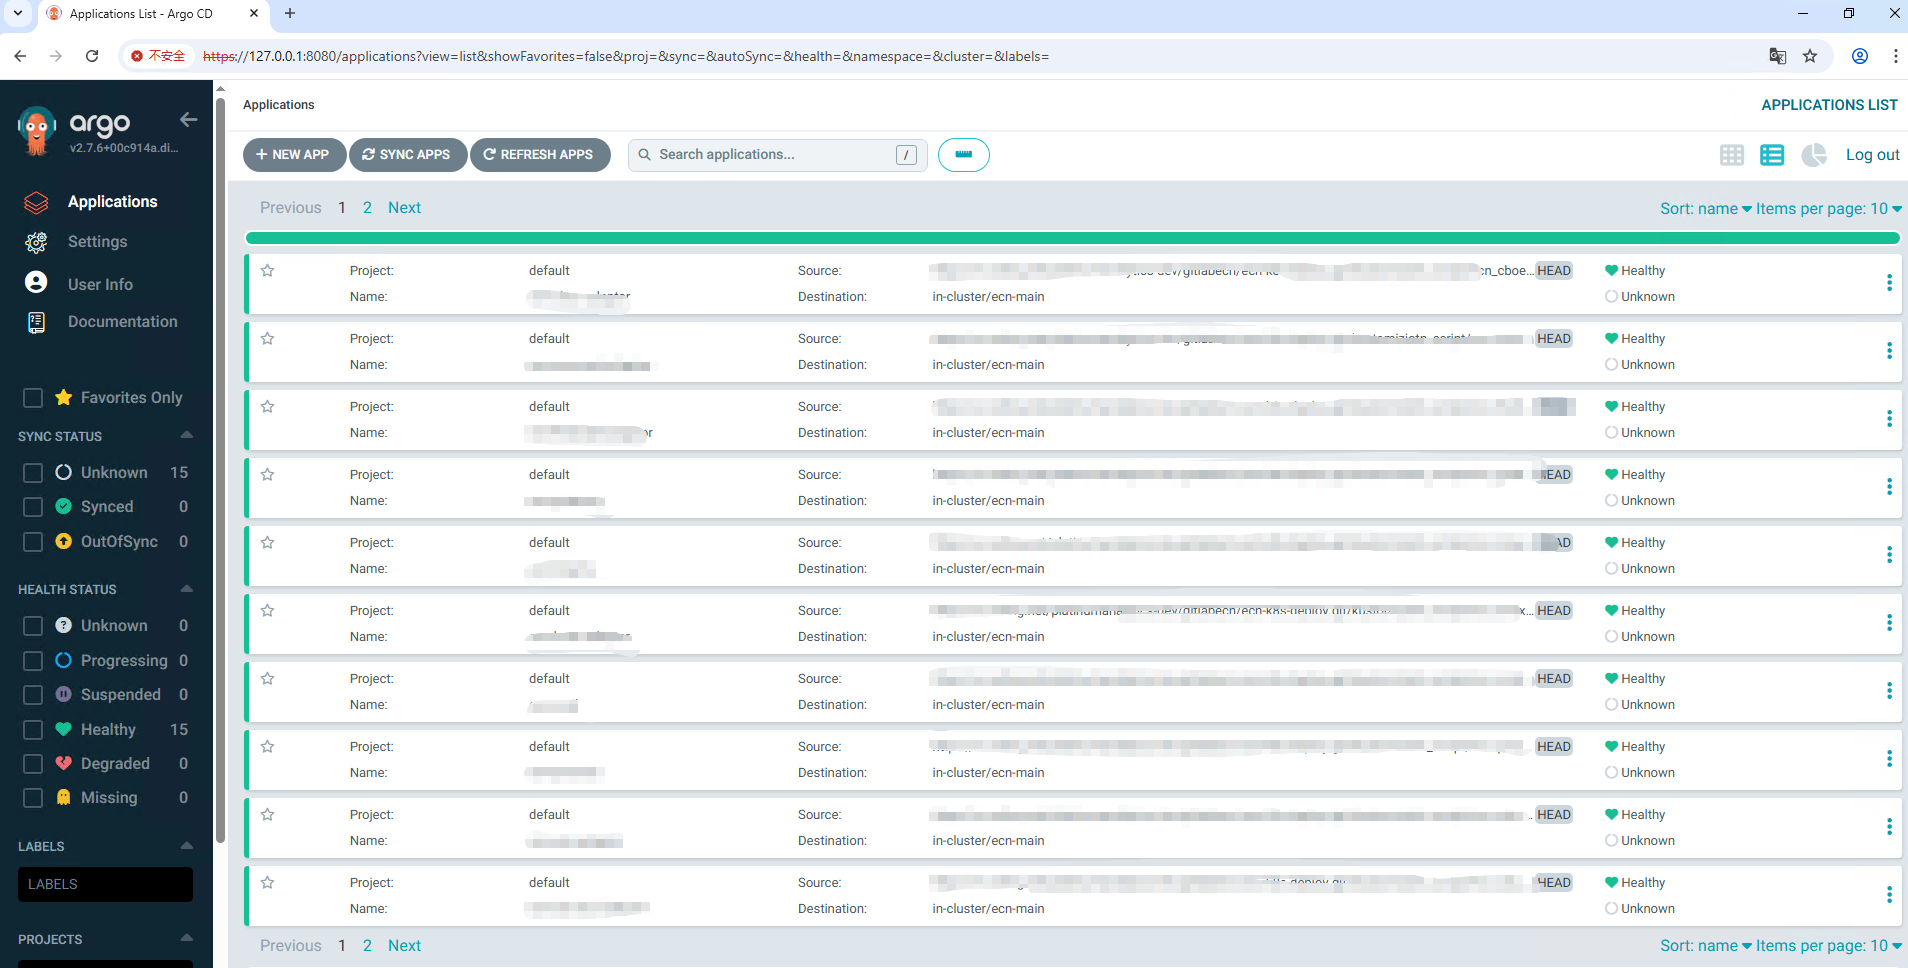Screen dimensions: 1908x968
Task: Open the top Sort: name dropdown
Action: click(1706, 209)
